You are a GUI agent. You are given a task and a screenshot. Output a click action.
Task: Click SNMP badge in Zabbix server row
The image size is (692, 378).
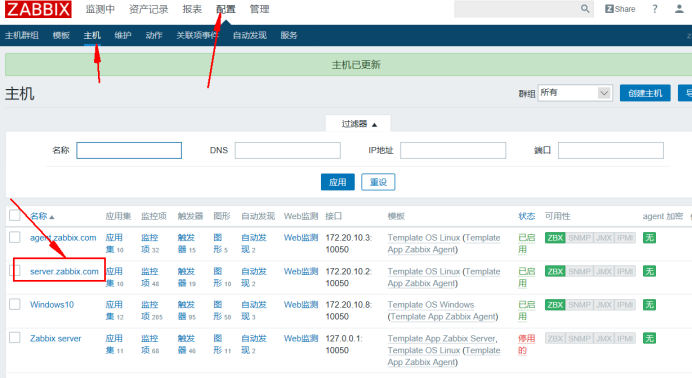(579, 338)
